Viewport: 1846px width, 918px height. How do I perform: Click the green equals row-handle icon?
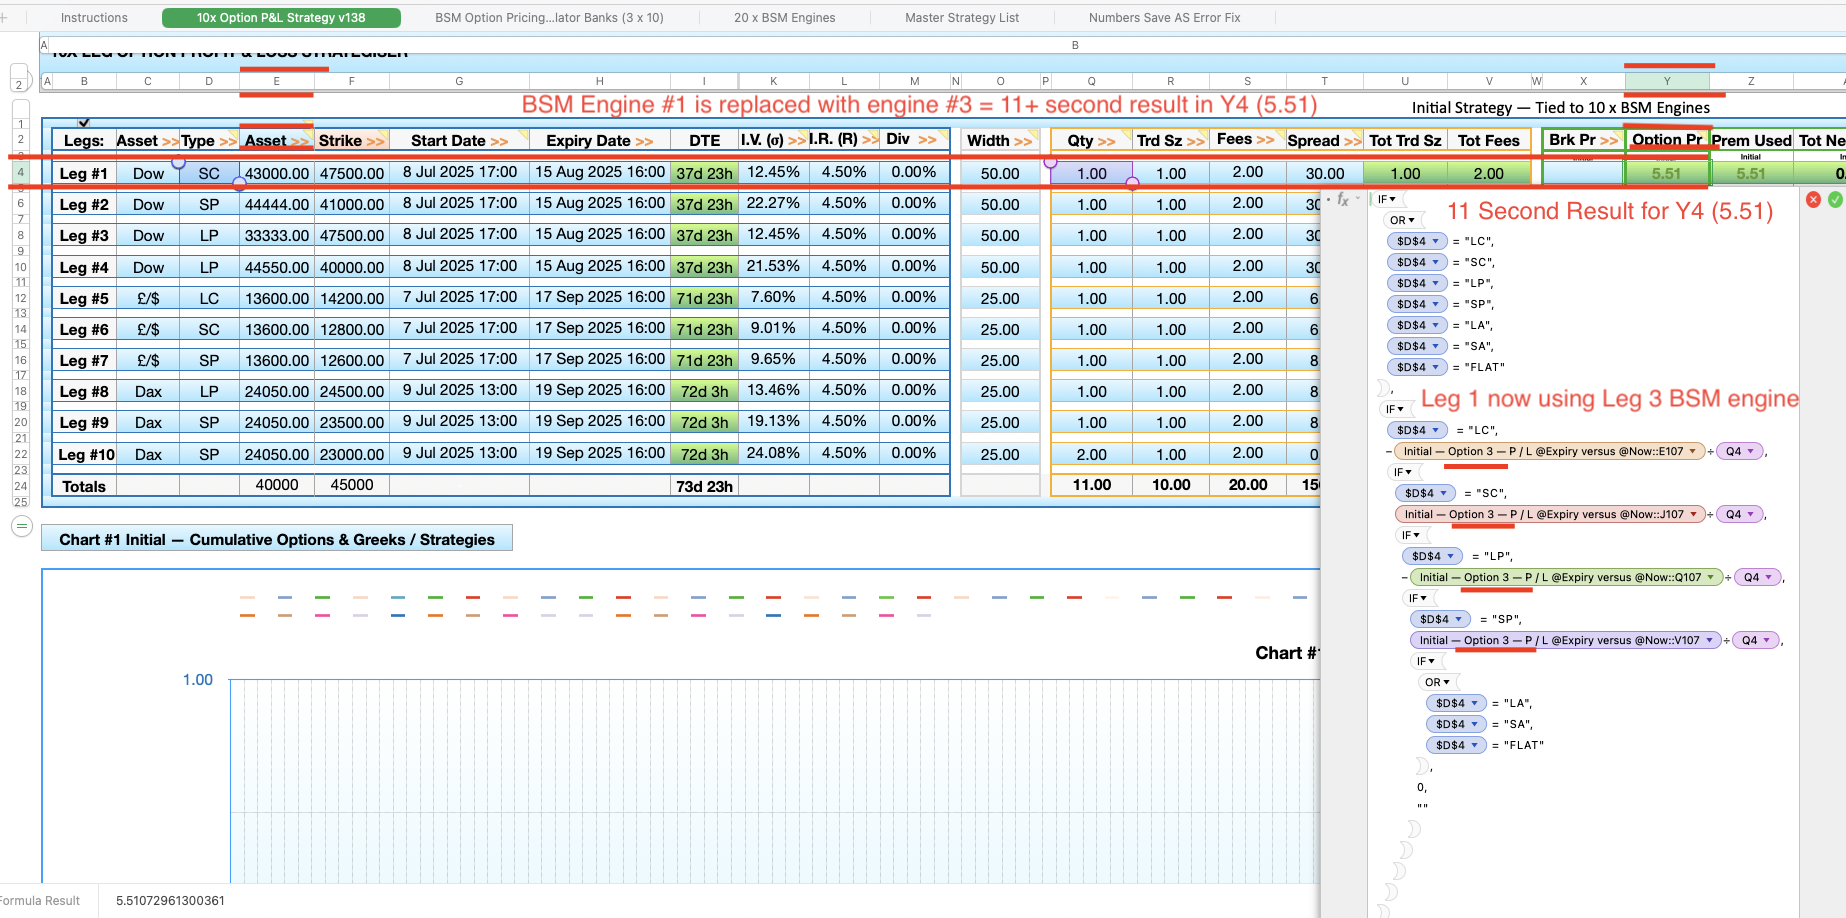pyautogui.click(x=21, y=526)
